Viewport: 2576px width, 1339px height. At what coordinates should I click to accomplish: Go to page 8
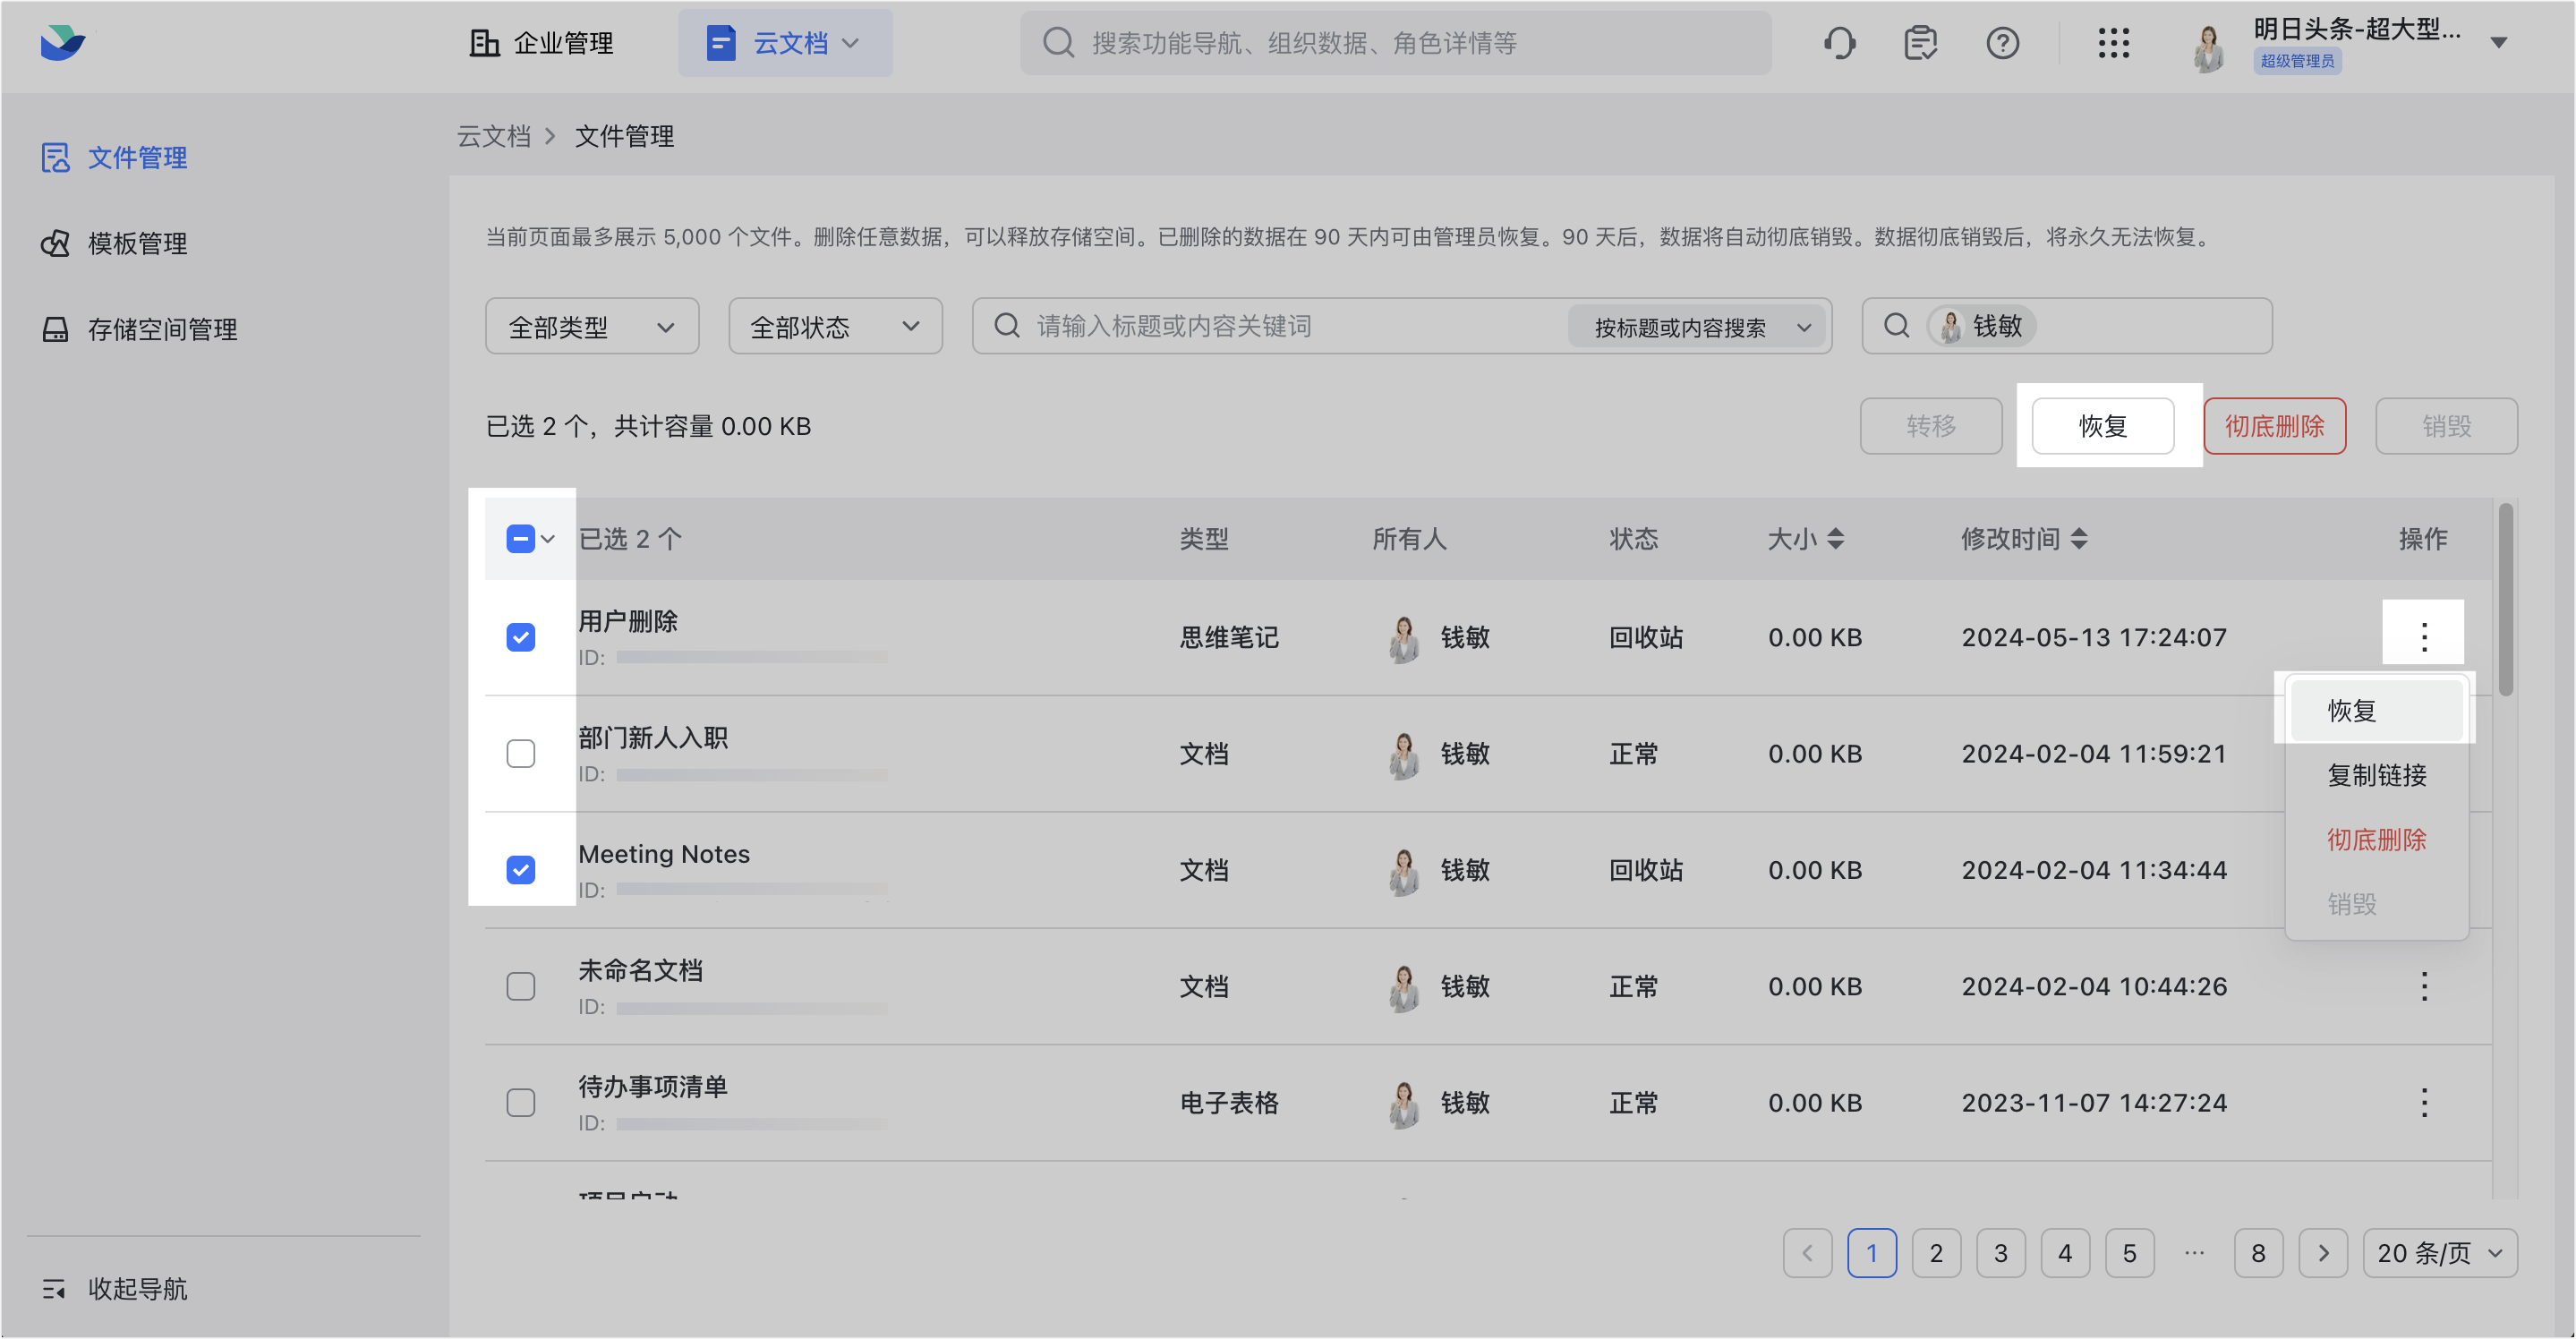2258,1253
